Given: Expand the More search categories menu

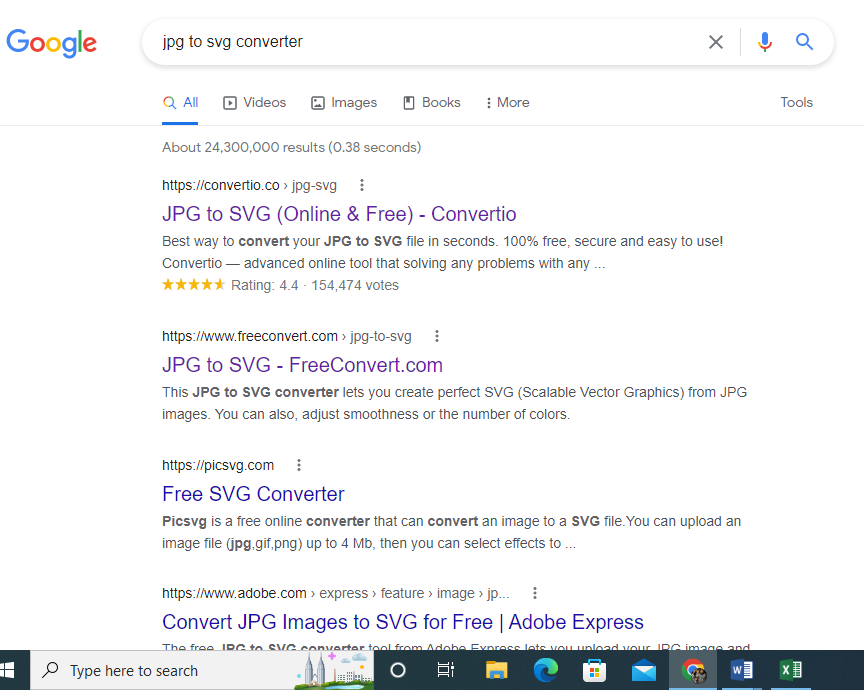Looking at the screenshot, I should tap(507, 102).
